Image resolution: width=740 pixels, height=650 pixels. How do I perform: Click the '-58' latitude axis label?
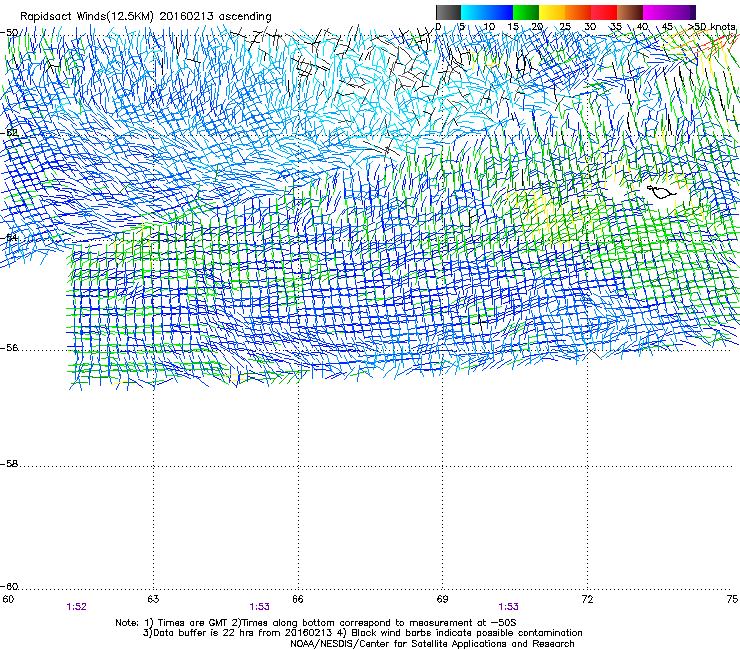tap(9, 464)
